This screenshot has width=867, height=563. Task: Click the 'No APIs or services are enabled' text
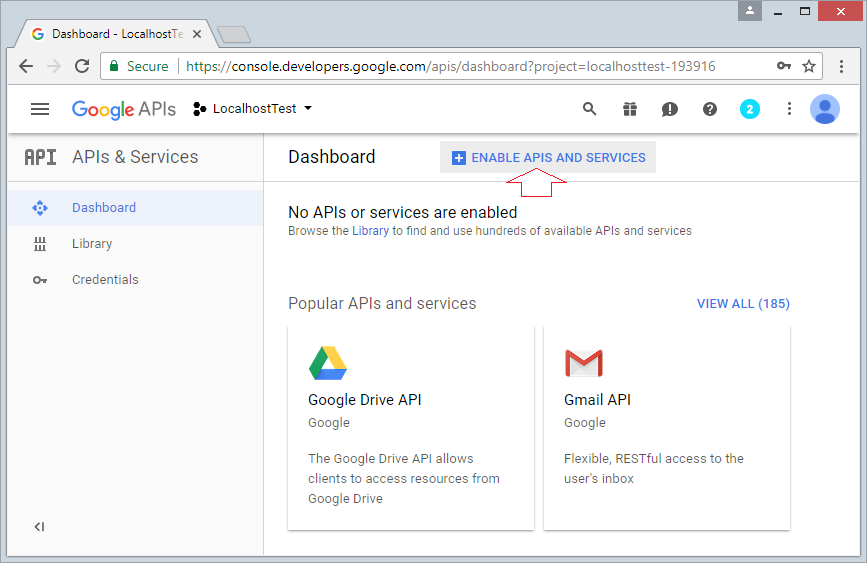[403, 212]
